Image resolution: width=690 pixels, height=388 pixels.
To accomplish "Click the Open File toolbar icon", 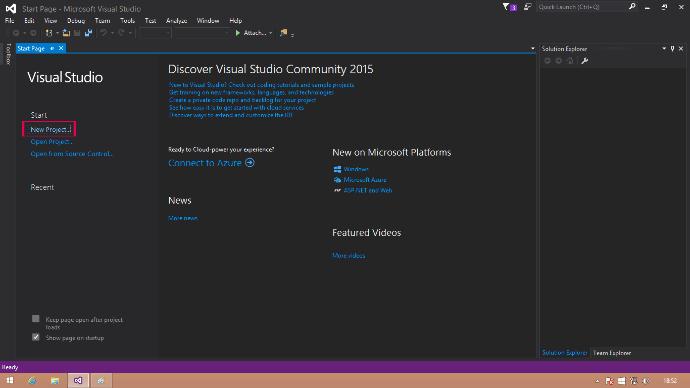I will pyautogui.click(x=66, y=33).
